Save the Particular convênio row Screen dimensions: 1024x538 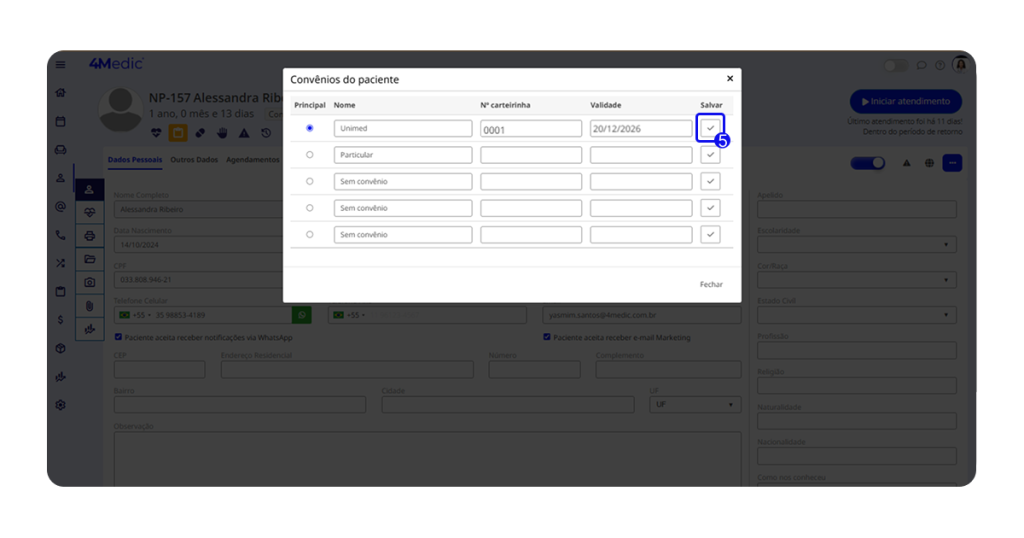(710, 155)
